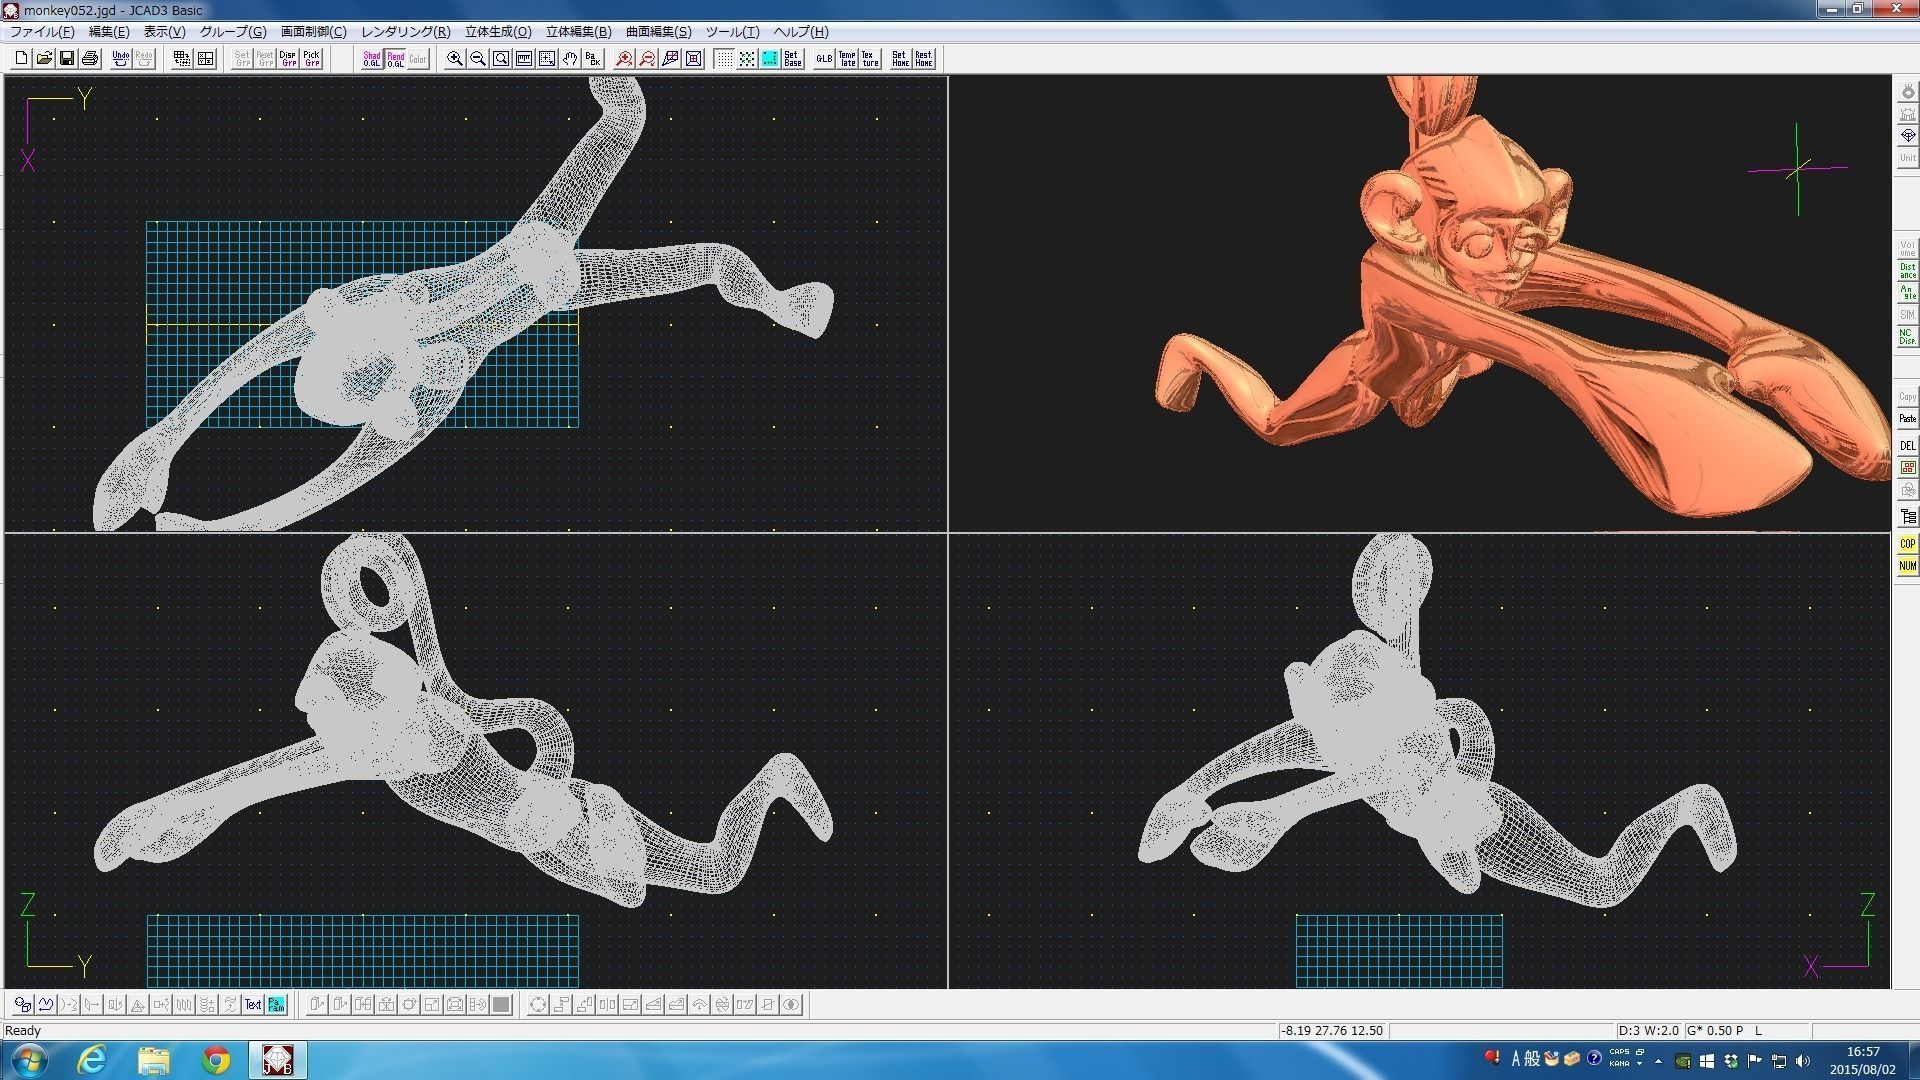
Task: Open the ファイル(F) menu
Action: click(x=42, y=32)
